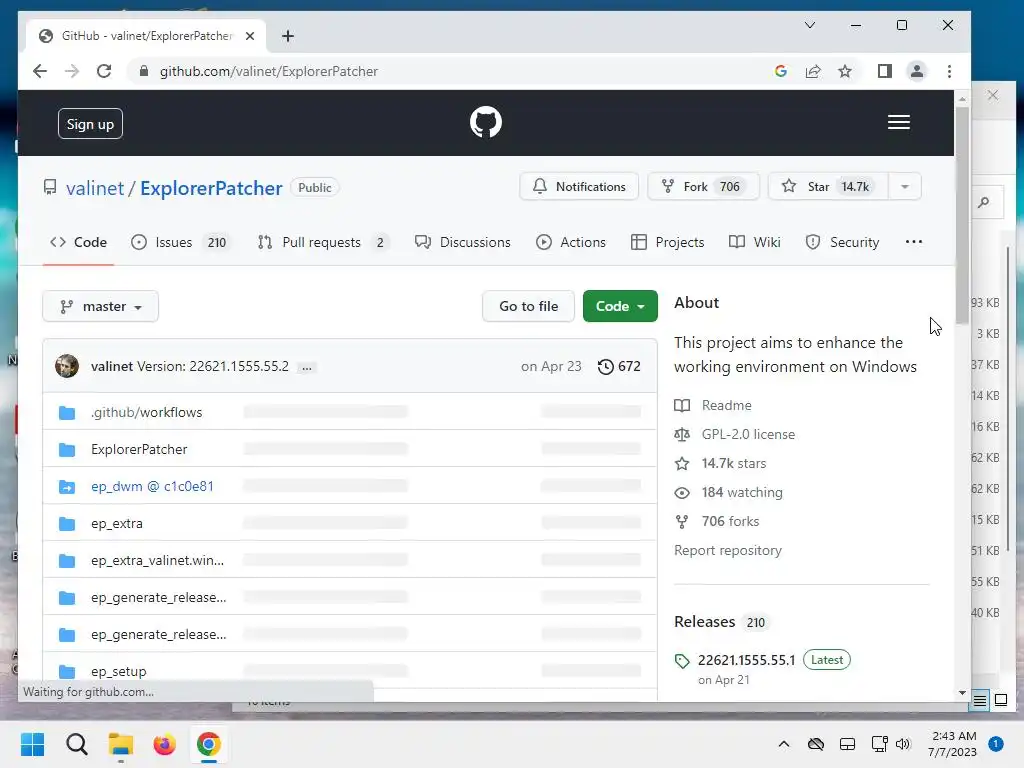The height and width of the screenshot is (768, 1024).
Task: Click the GitHub octocat logo
Action: pyautogui.click(x=486, y=122)
